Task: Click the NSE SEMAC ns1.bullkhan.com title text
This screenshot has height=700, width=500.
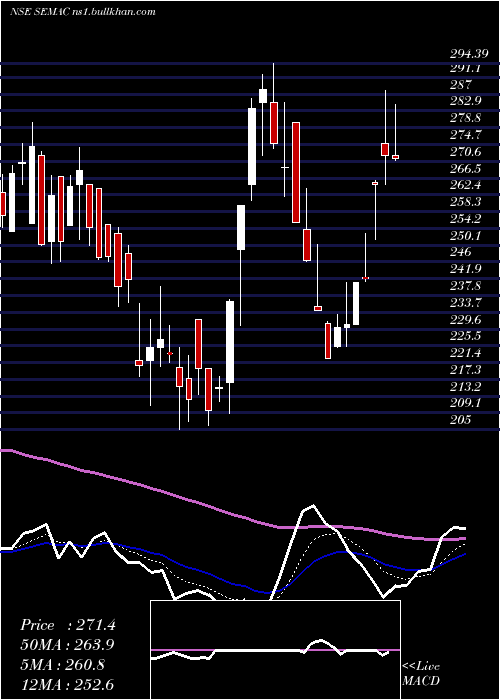Action: coord(83,12)
